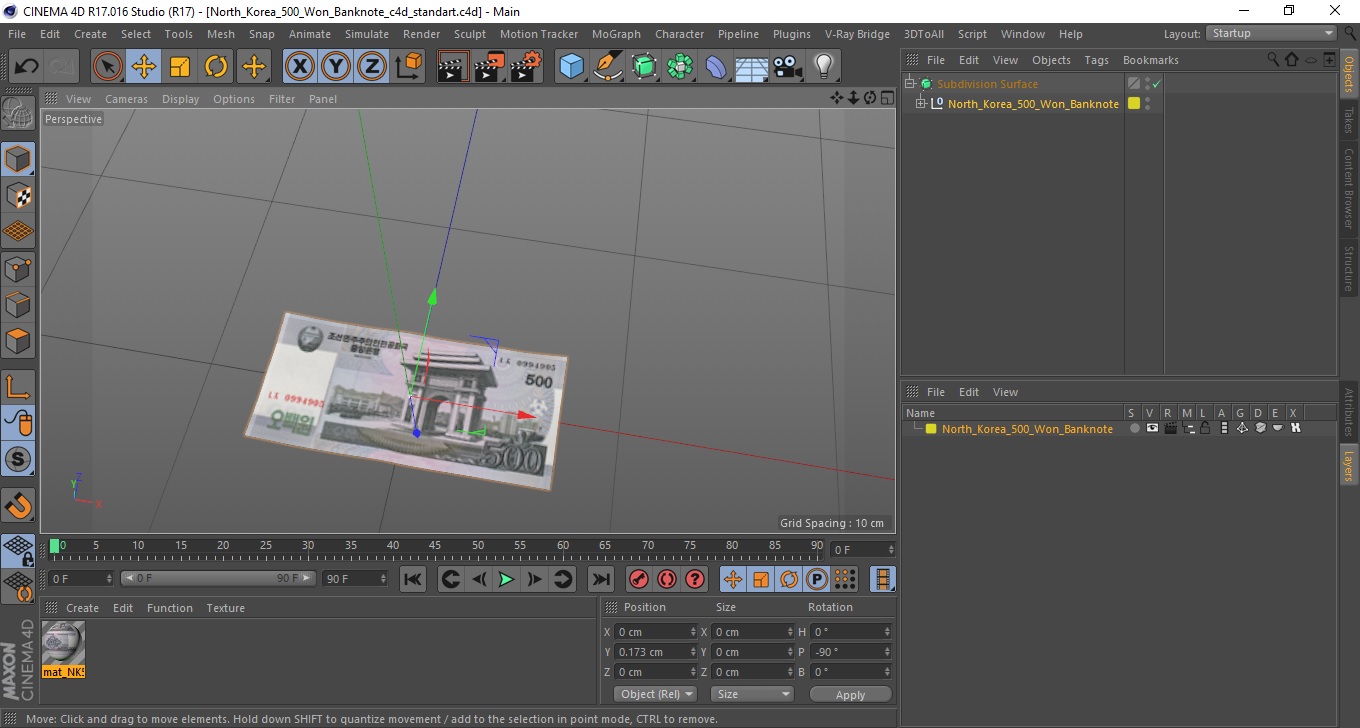
Task: Switch to Polygons mode
Action: click(x=18, y=341)
